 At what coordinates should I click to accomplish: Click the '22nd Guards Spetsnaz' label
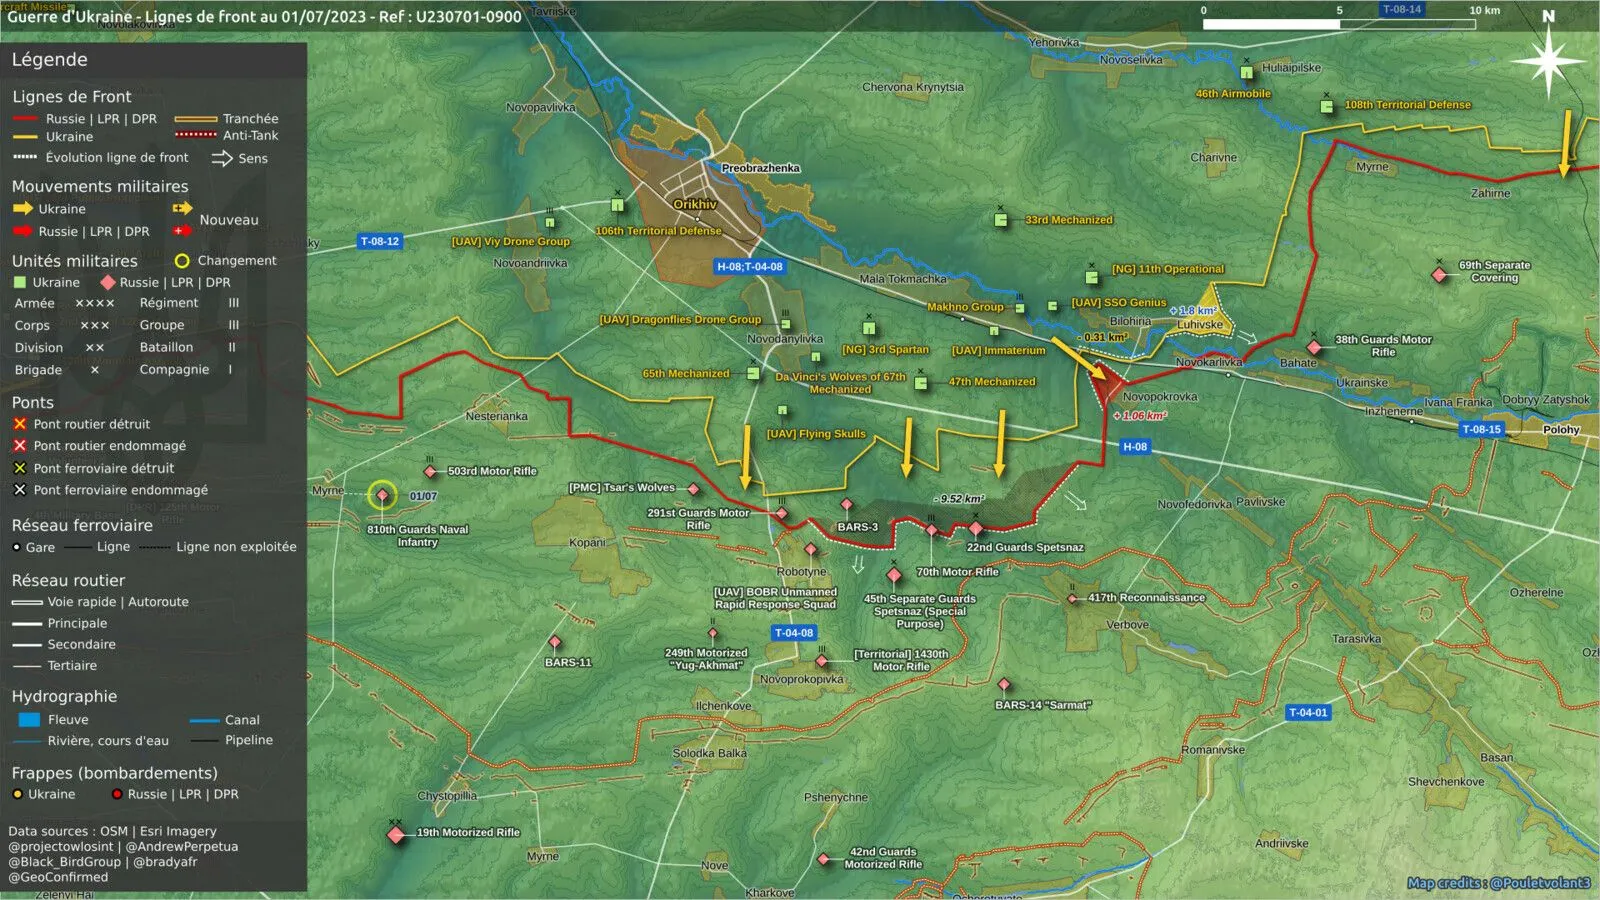[1025, 547]
